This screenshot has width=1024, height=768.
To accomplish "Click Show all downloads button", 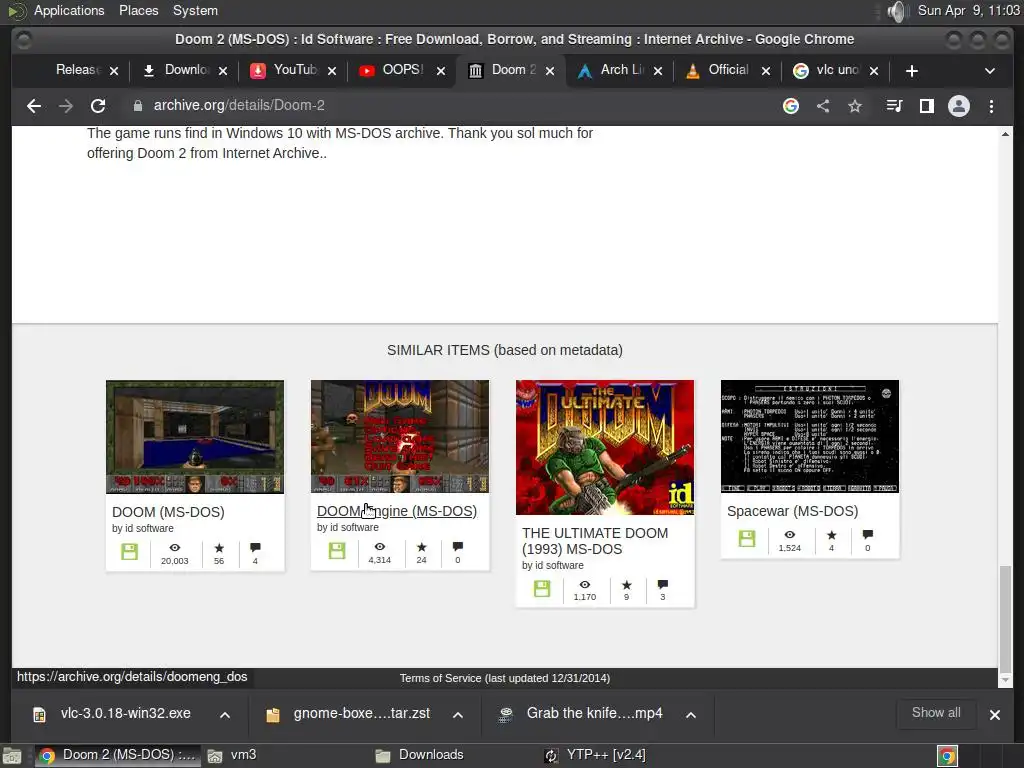I will point(935,713).
